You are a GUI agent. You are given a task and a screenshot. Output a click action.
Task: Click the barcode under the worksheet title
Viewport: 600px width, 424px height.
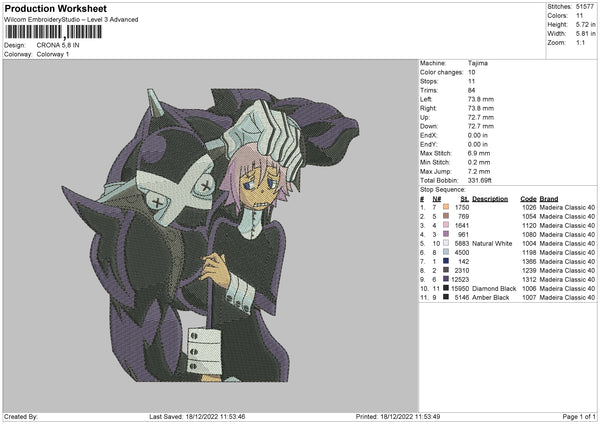tap(54, 32)
